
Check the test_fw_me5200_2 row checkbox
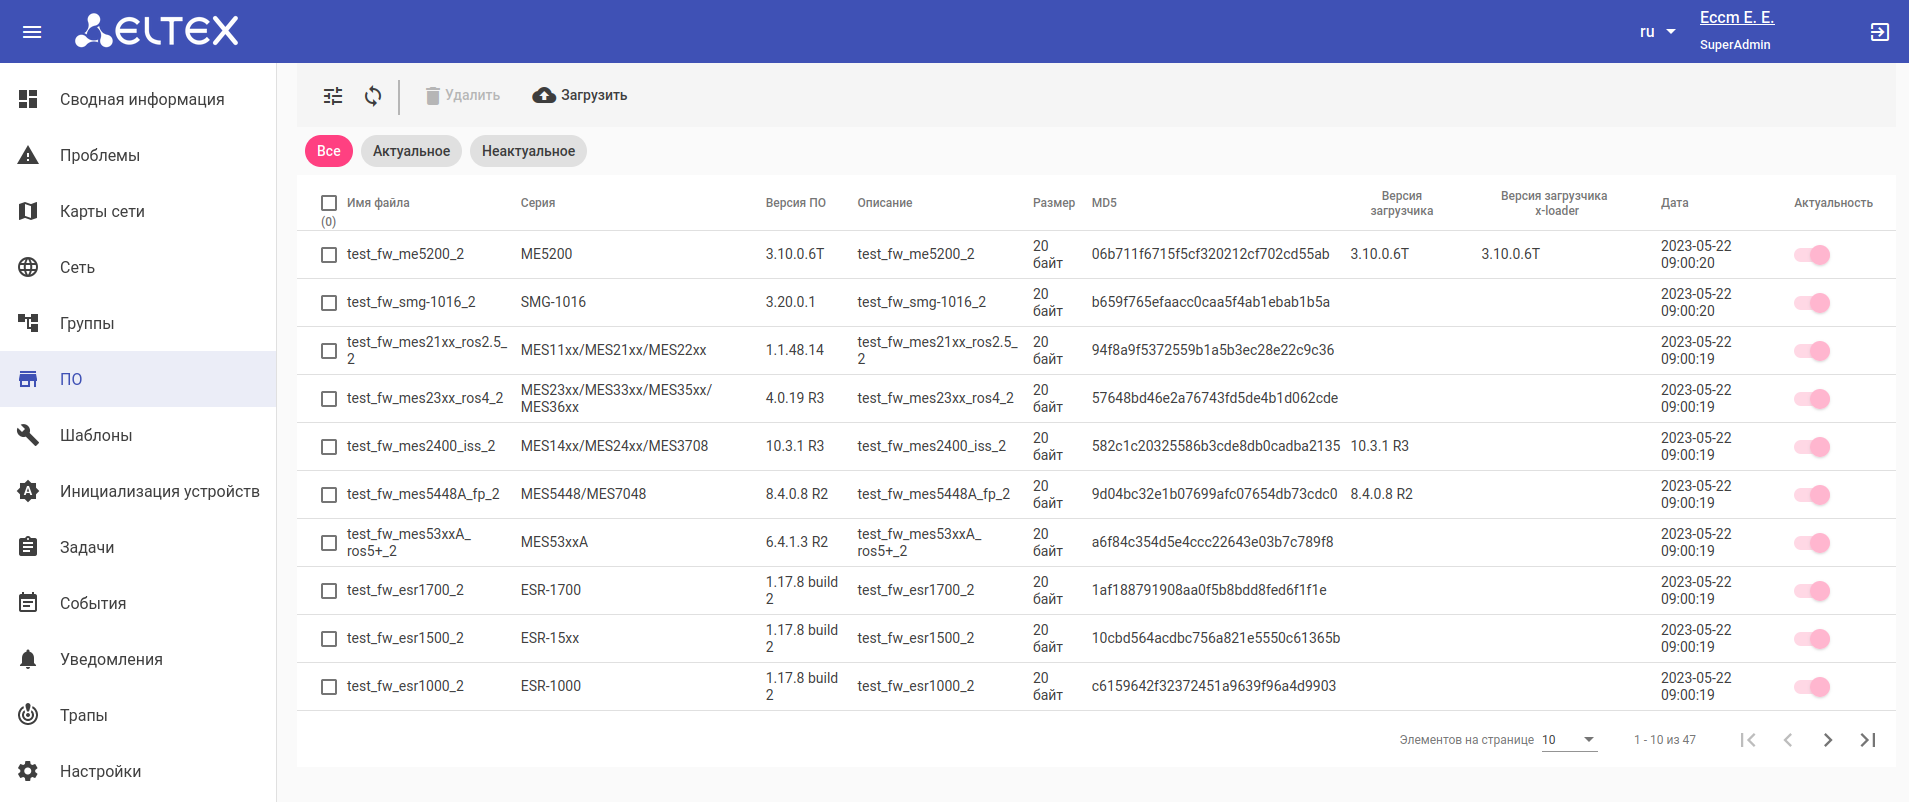coord(329,255)
